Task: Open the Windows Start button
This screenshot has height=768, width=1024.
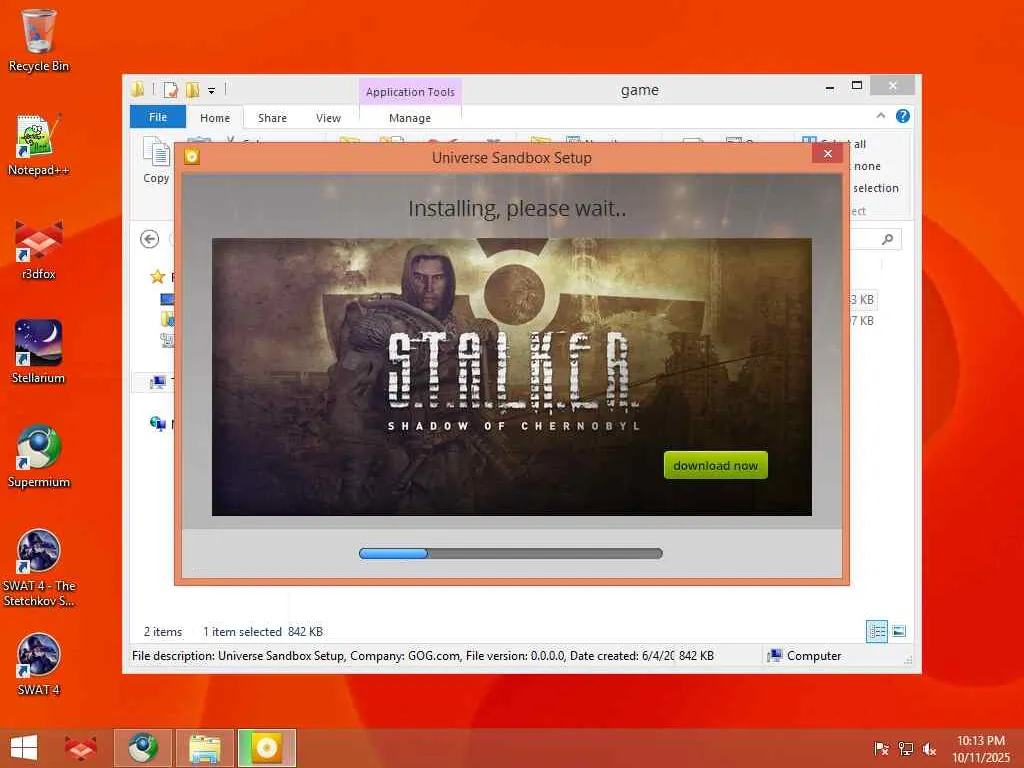Action: point(24,748)
